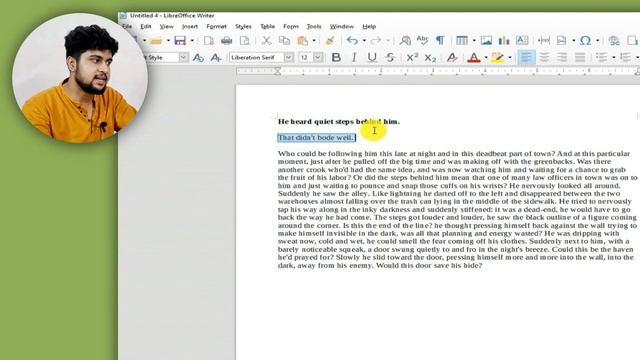Viewport: 640px width, 360px height.
Task: Open the View menu
Action: [x=167, y=27]
